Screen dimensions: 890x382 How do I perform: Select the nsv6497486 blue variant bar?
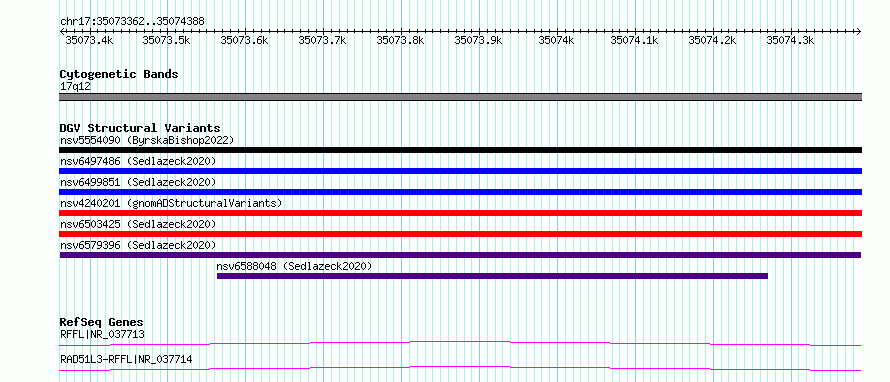click(460, 171)
